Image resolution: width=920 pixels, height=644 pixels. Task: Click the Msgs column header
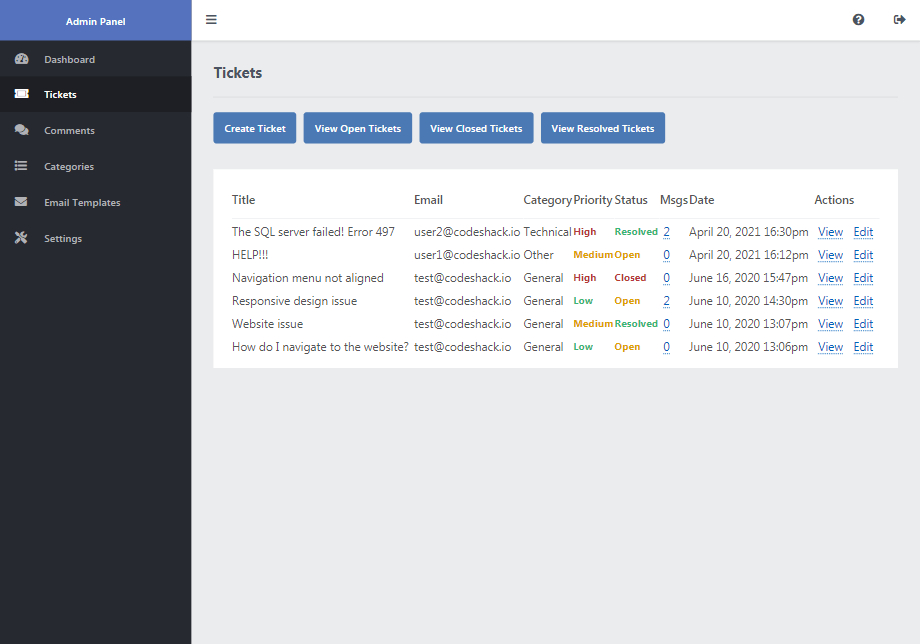[674, 200]
